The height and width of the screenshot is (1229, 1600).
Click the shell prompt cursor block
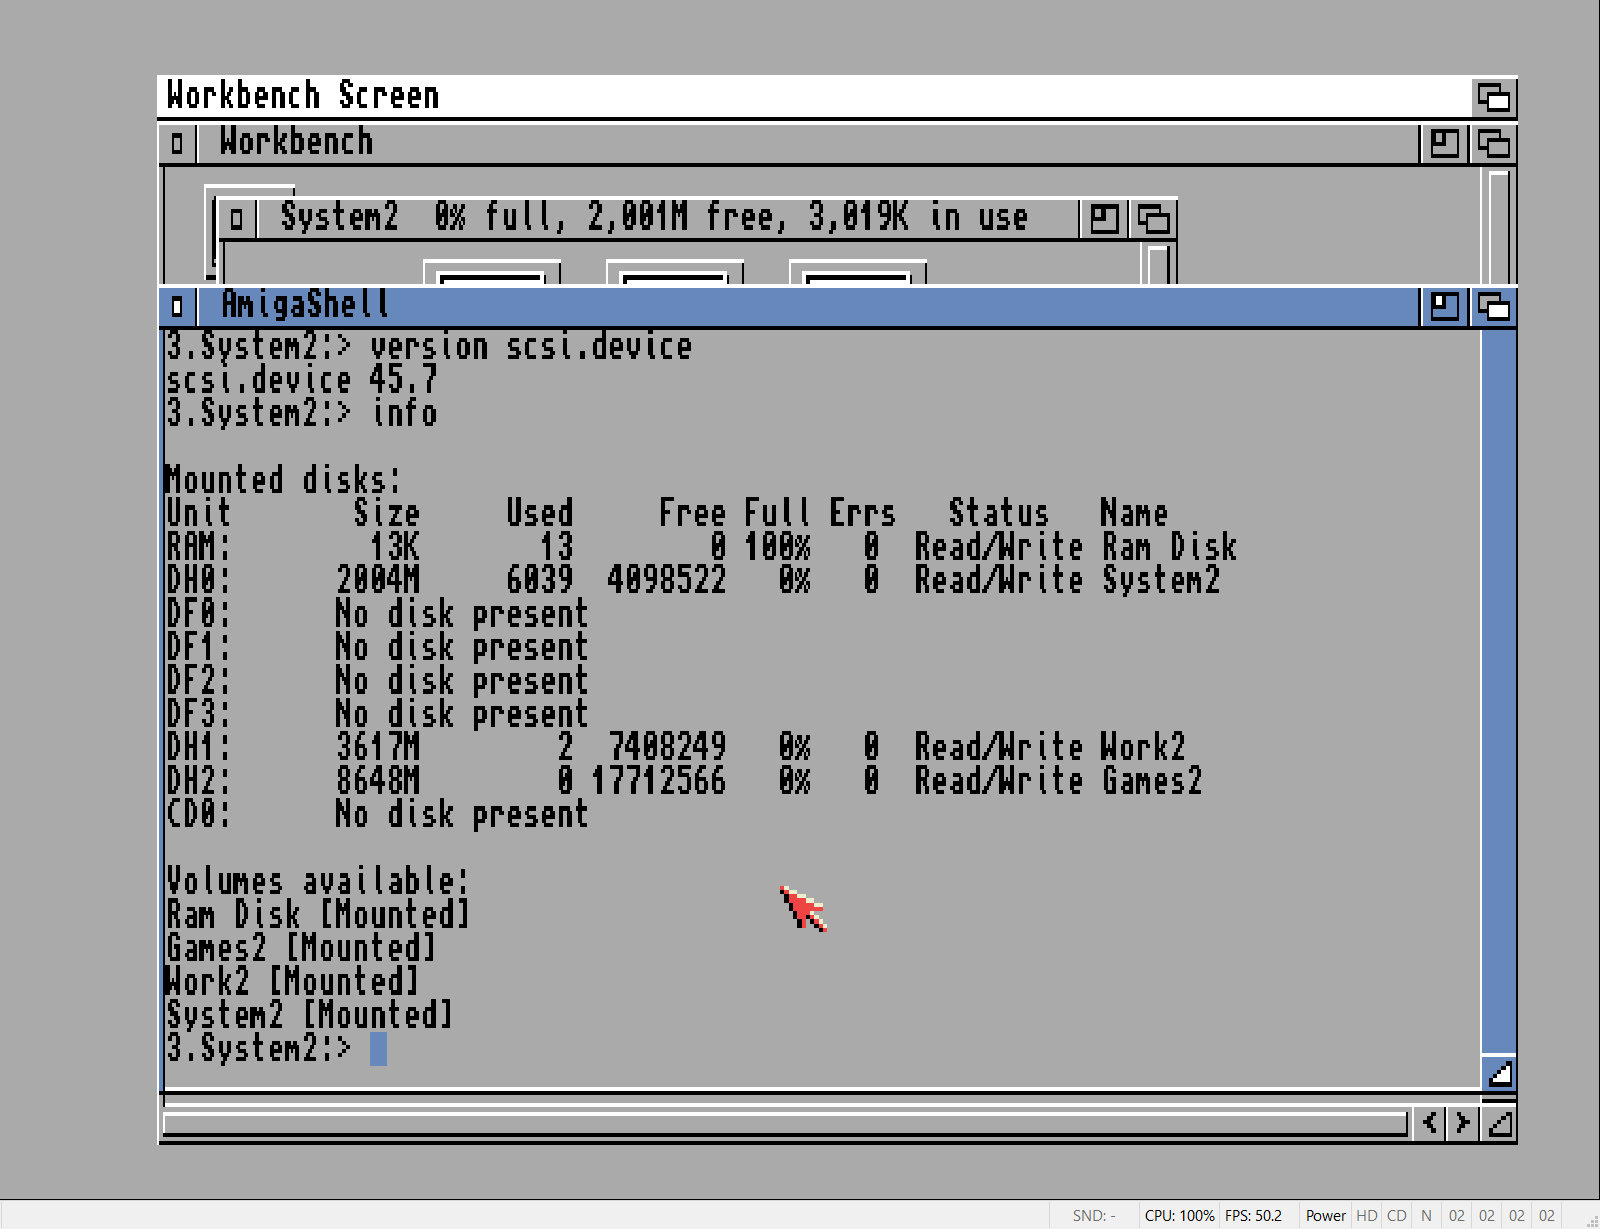click(x=378, y=1049)
